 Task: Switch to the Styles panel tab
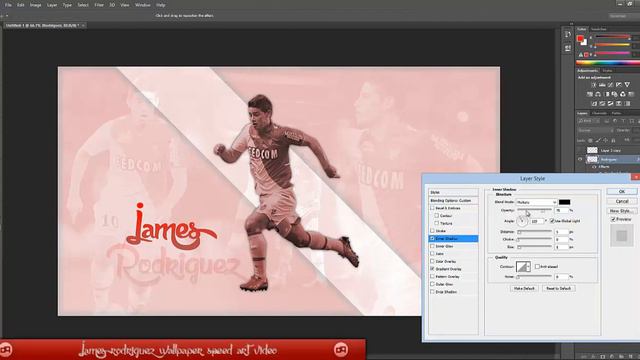point(607,71)
